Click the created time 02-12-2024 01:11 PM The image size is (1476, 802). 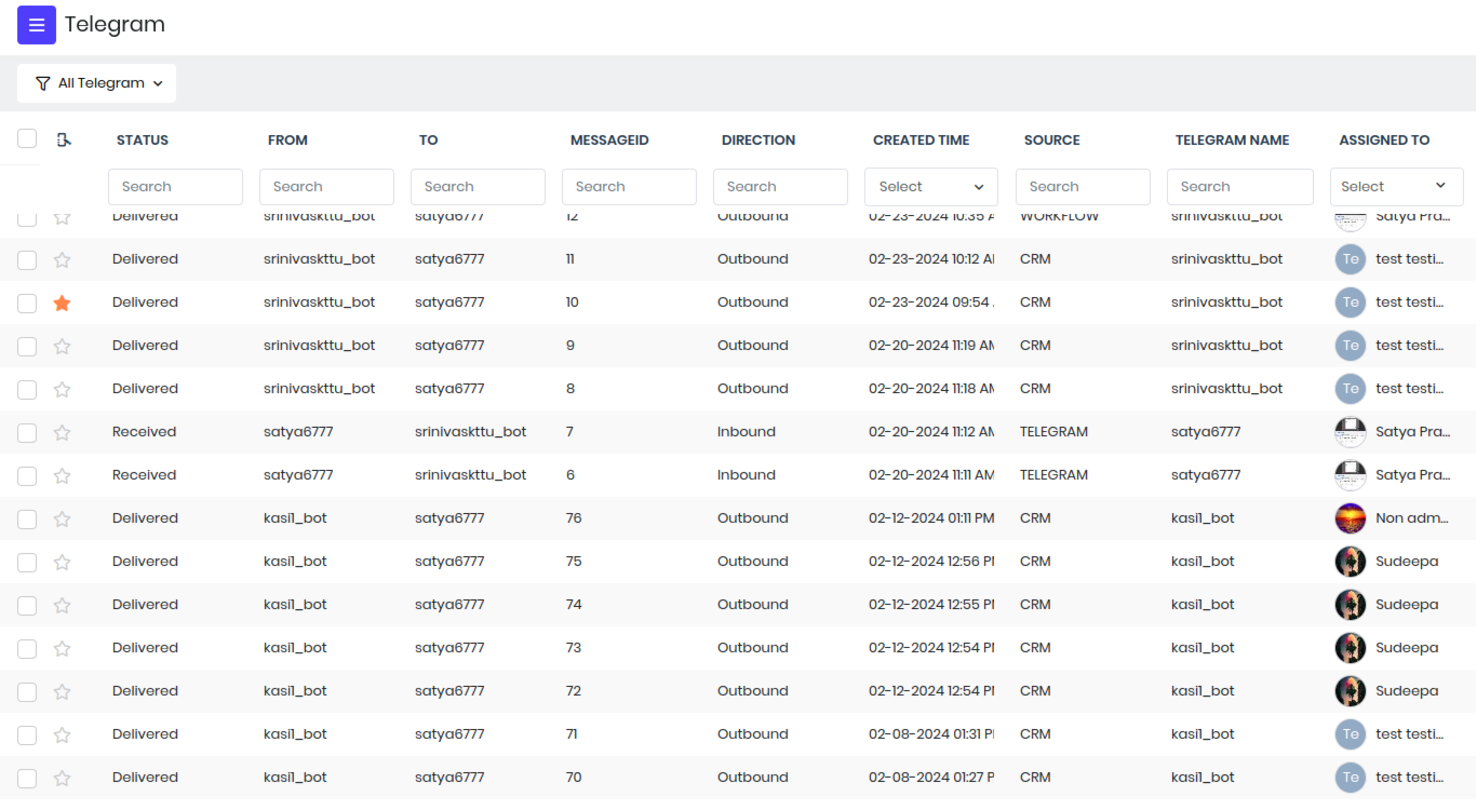coord(931,518)
